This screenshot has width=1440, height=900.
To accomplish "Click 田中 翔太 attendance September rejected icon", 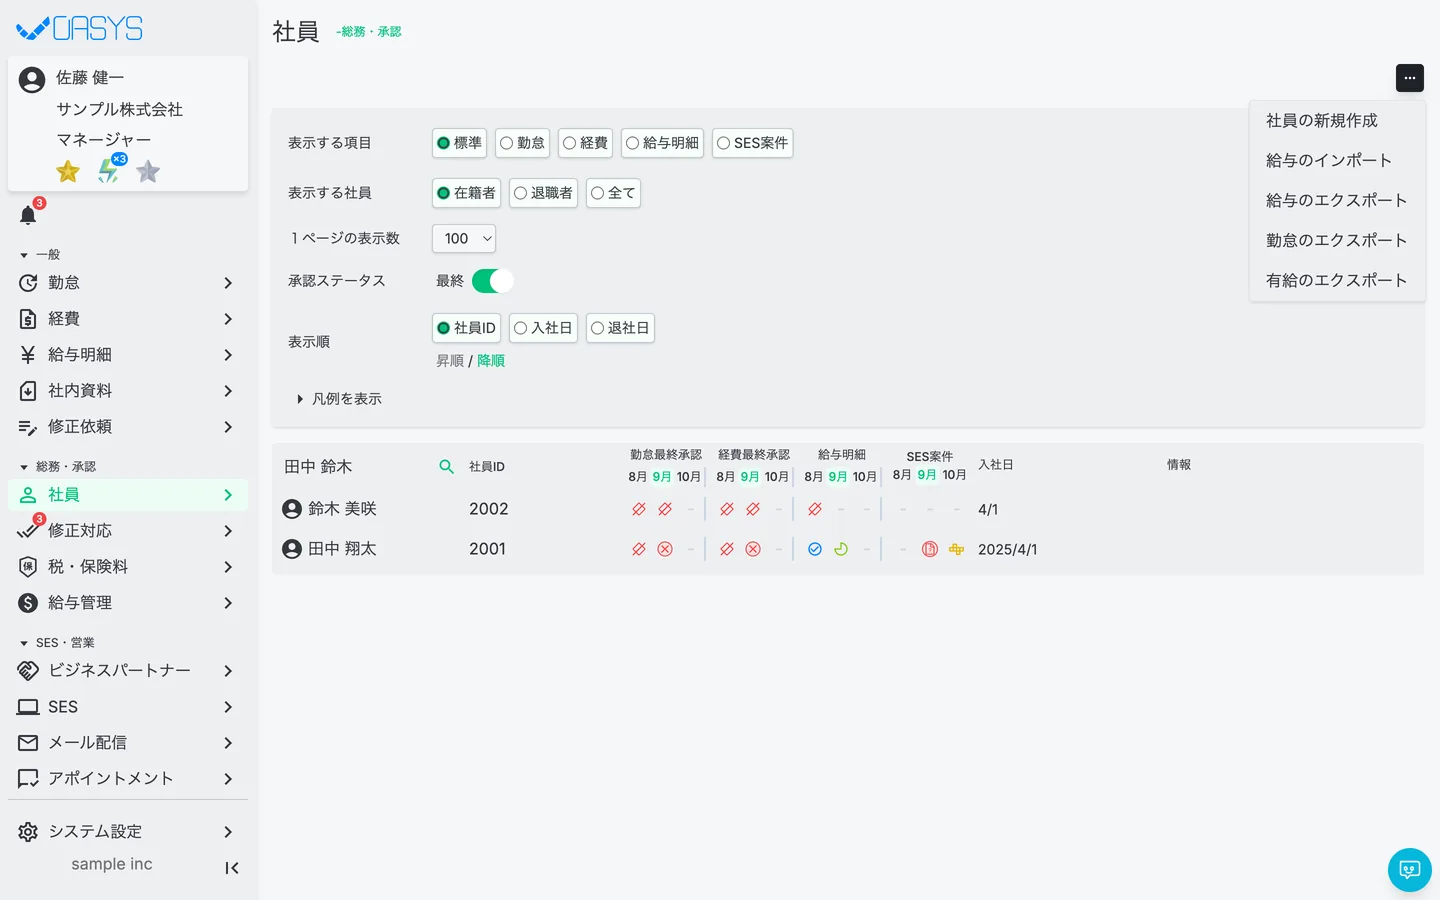I will (x=665, y=549).
